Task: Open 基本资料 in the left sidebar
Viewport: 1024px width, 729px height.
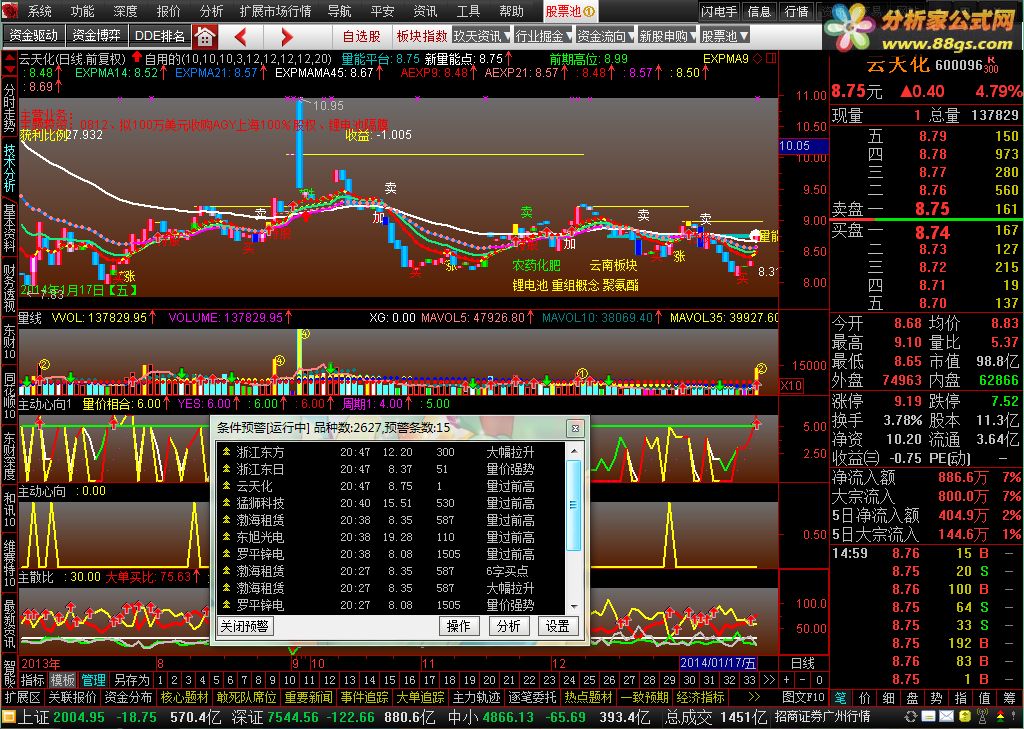Action: 9,228
